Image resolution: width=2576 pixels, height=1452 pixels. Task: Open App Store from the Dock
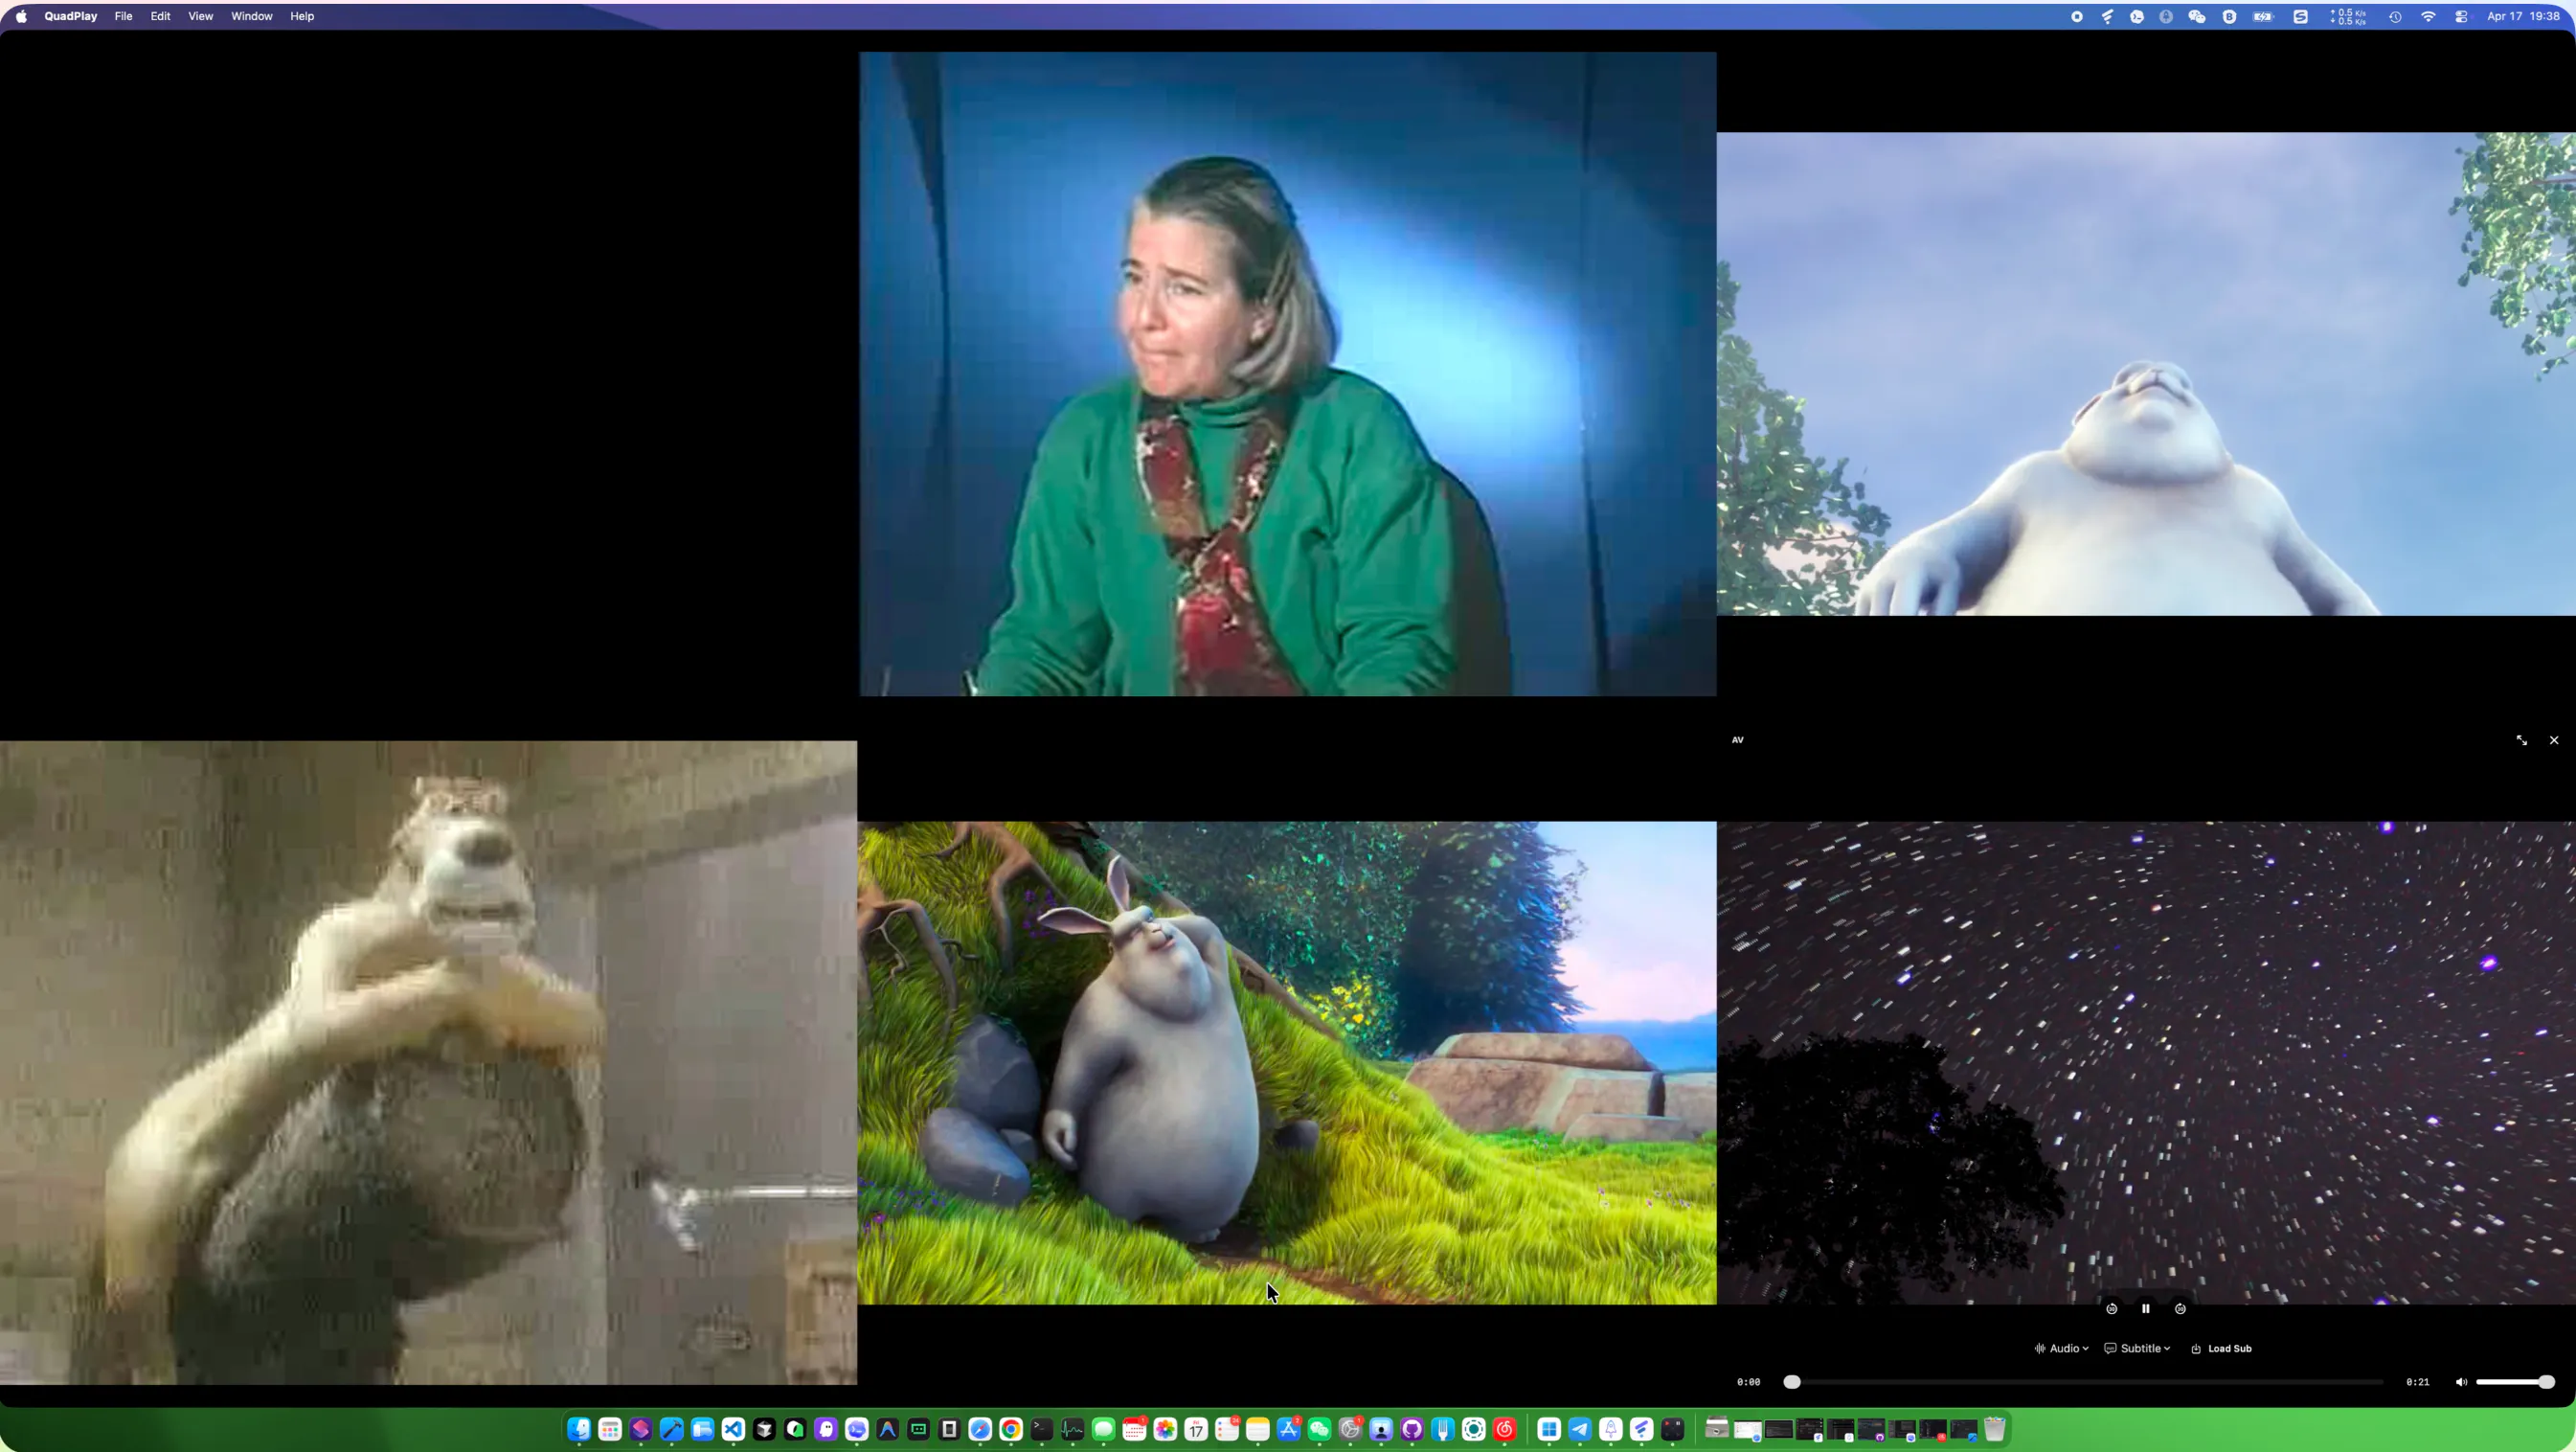click(x=1288, y=1429)
